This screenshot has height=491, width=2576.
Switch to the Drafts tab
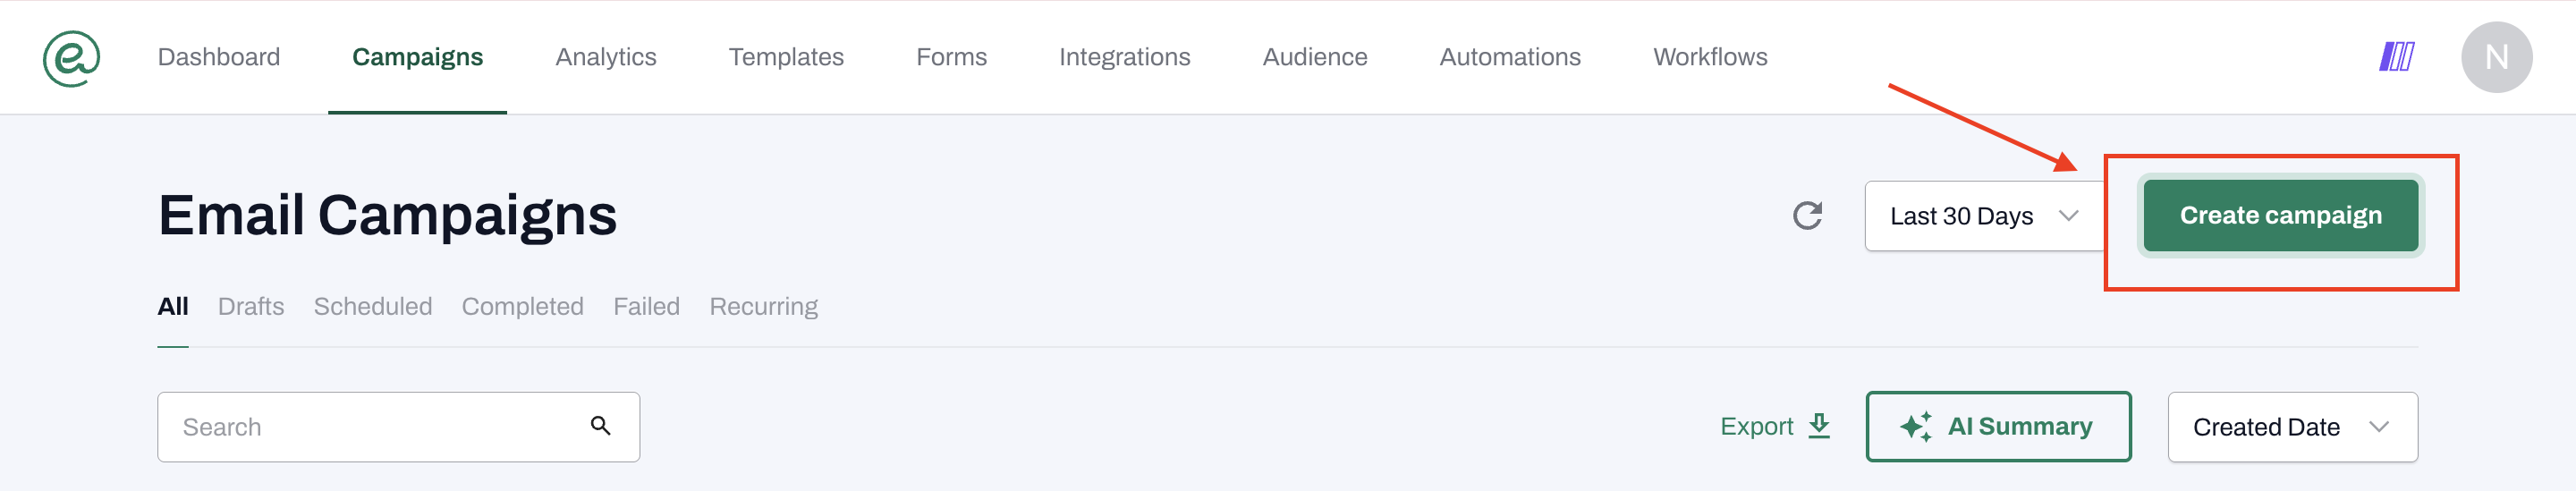coord(250,306)
